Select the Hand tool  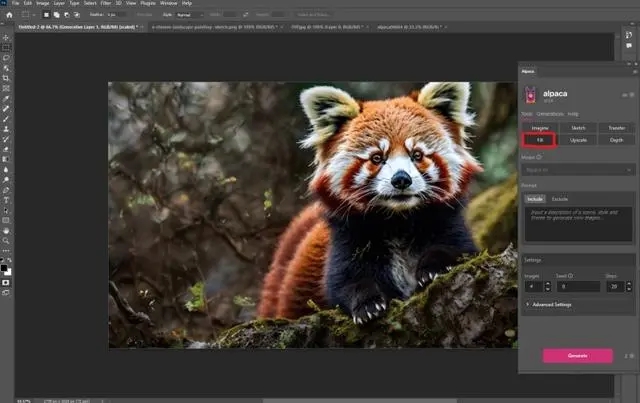coord(6,231)
